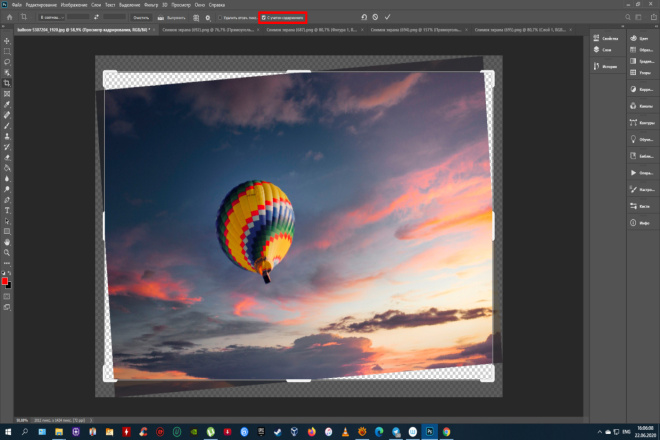Commit the crop with the checkmark

click(388, 17)
